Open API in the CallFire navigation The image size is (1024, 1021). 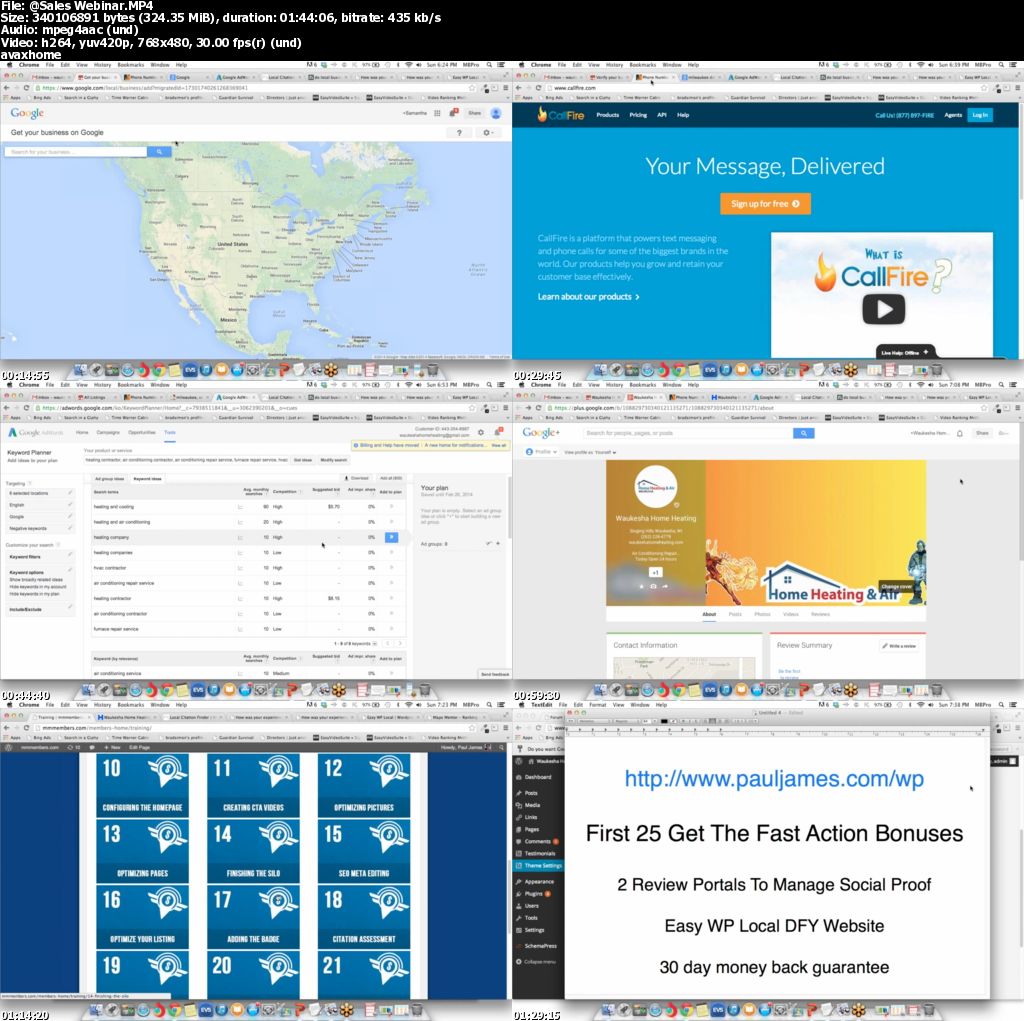coord(662,115)
